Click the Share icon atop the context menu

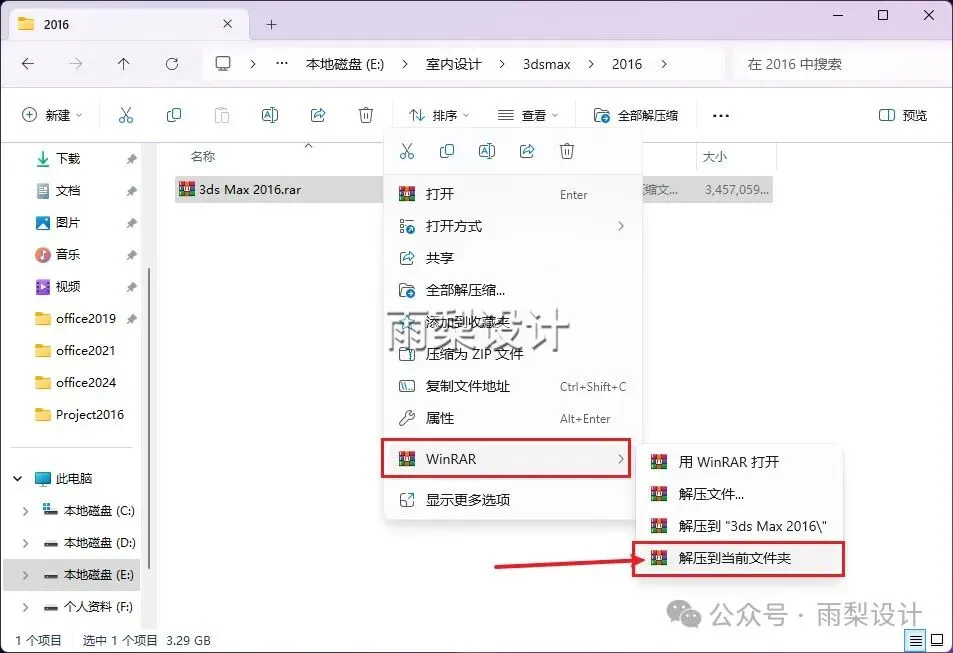pyautogui.click(x=527, y=151)
